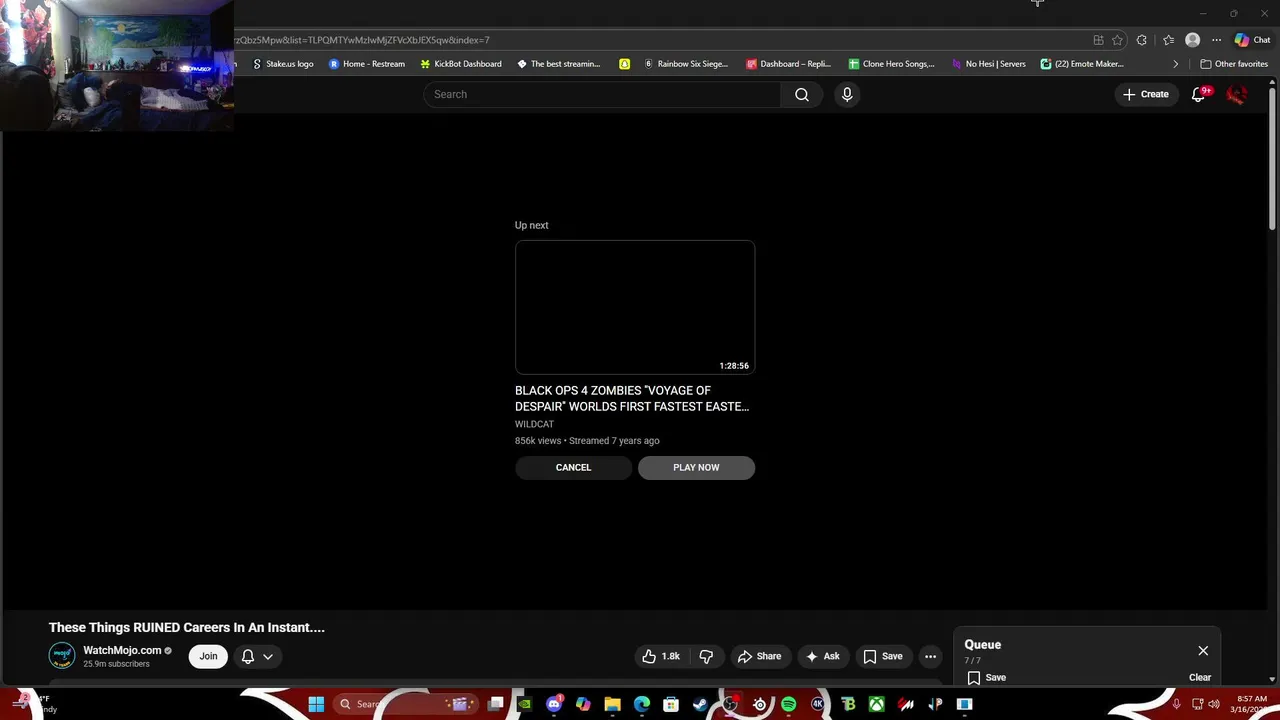This screenshot has height=720, width=1280.
Task: Click the Windows taskbar search box
Action: pos(405,704)
